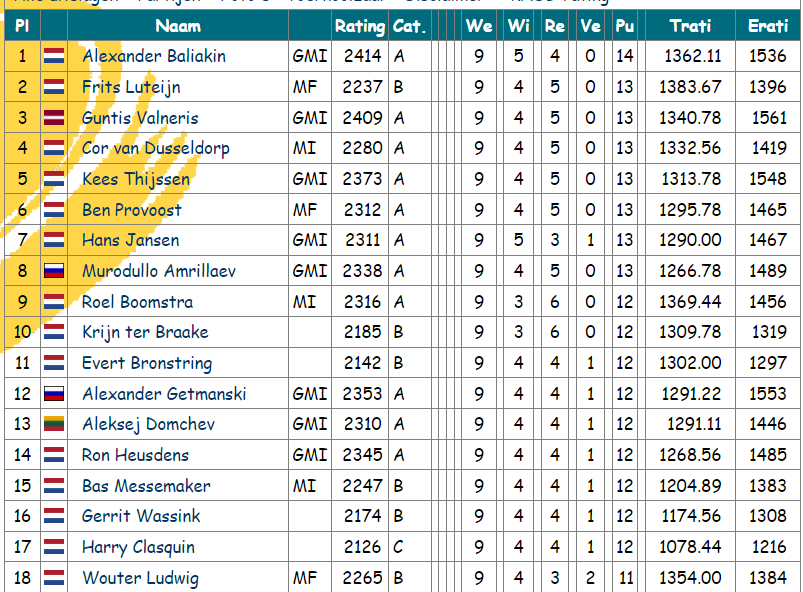Click the Naam column header
Screen dimensions: 803x592
[178, 26]
